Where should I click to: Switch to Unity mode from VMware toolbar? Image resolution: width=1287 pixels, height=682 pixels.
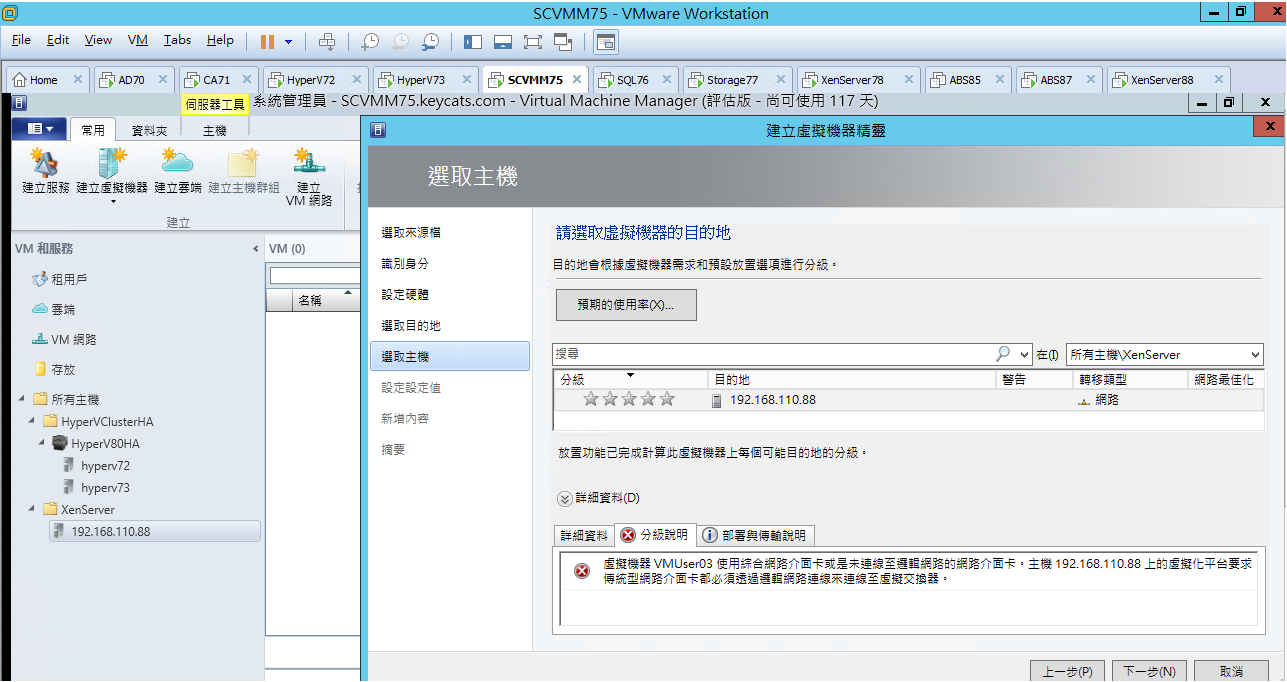point(563,41)
